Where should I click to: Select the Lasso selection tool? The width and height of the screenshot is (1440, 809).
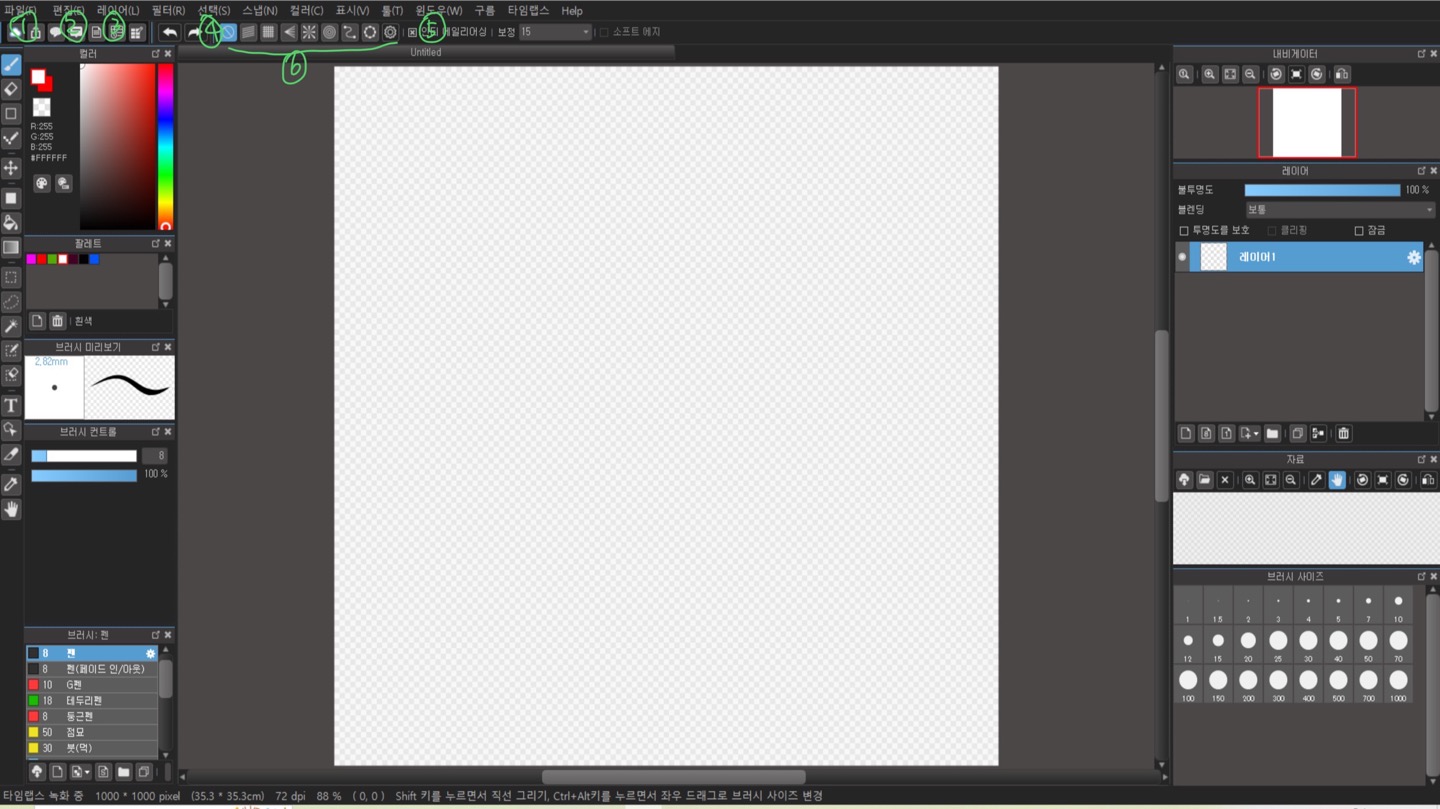11,301
